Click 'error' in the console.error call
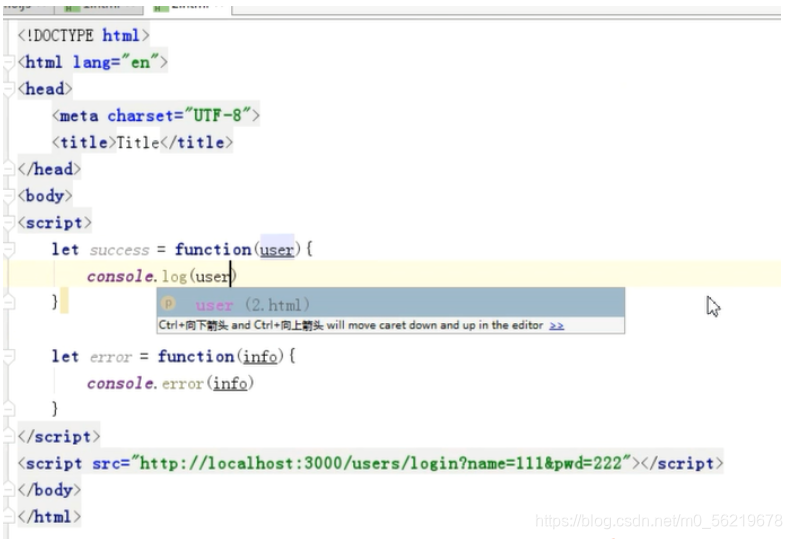This screenshot has height=539, width=792. [182, 384]
